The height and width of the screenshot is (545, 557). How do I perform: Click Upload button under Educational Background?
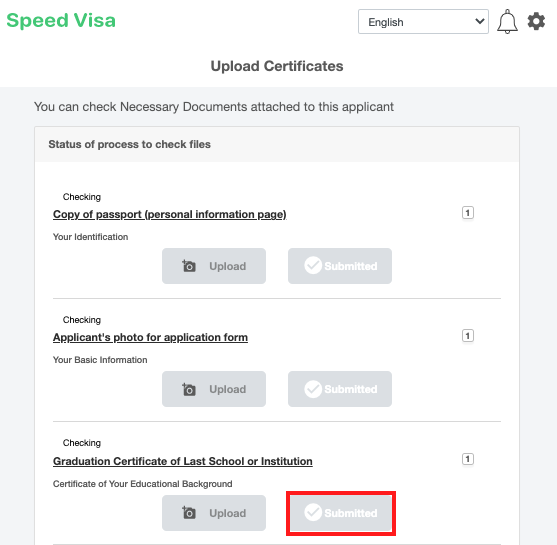[214, 513]
